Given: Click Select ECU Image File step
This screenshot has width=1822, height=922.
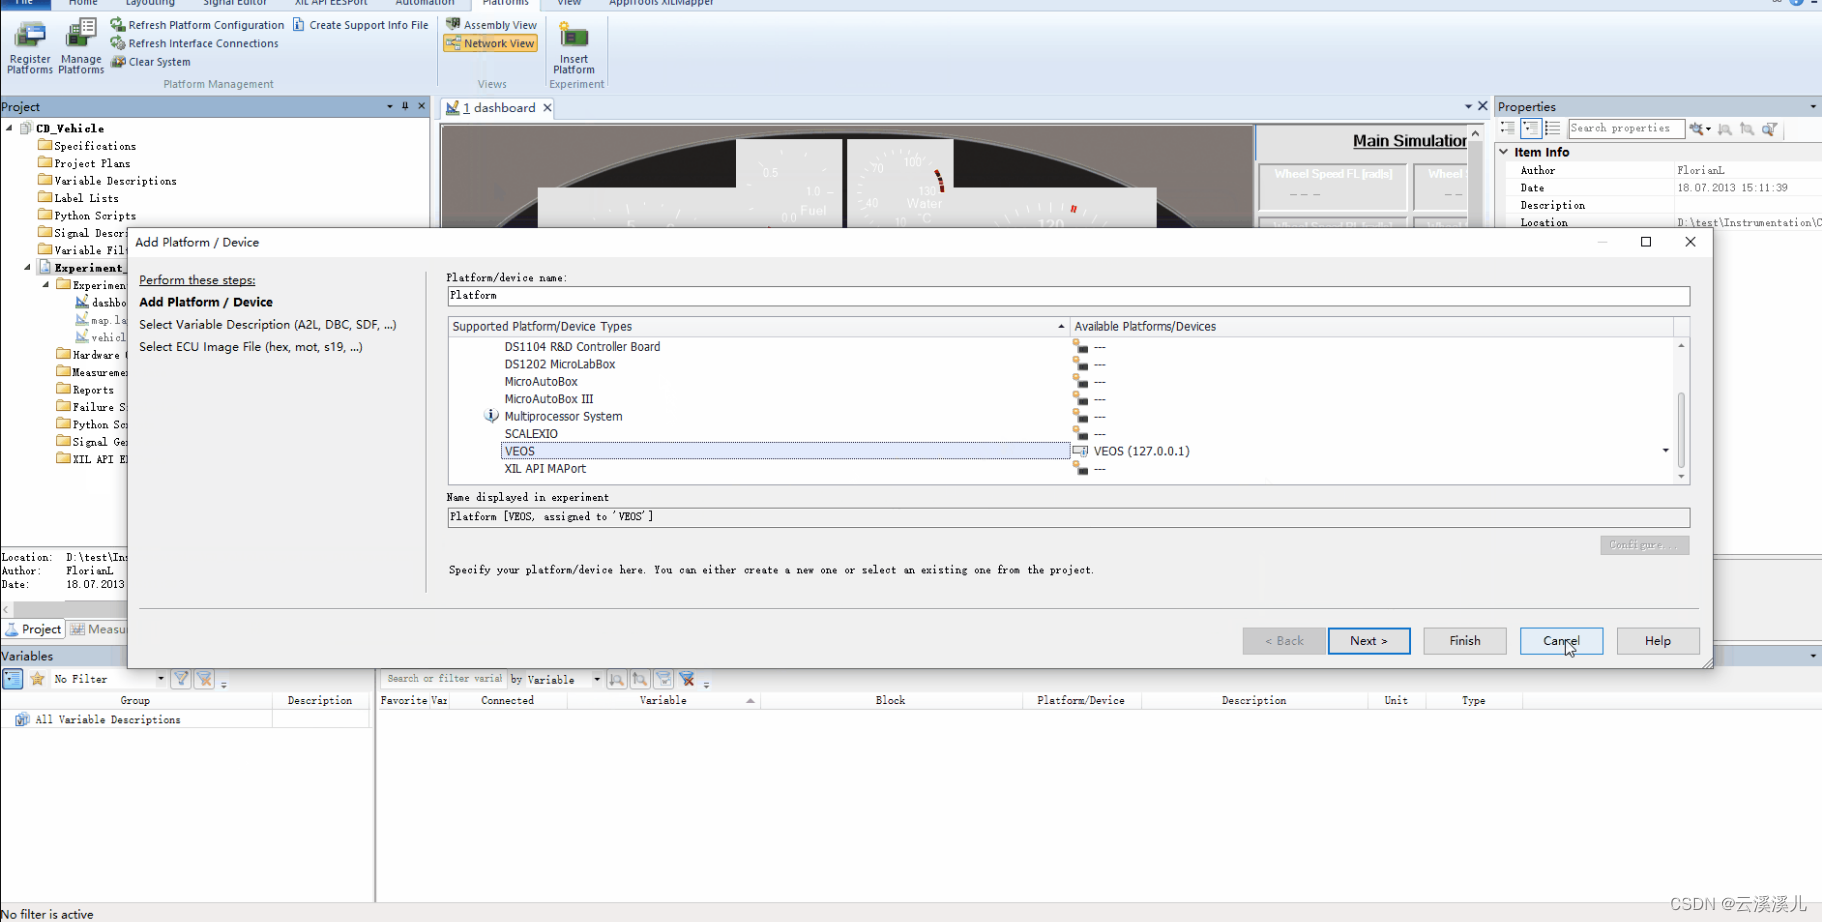Looking at the screenshot, I should pos(251,347).
